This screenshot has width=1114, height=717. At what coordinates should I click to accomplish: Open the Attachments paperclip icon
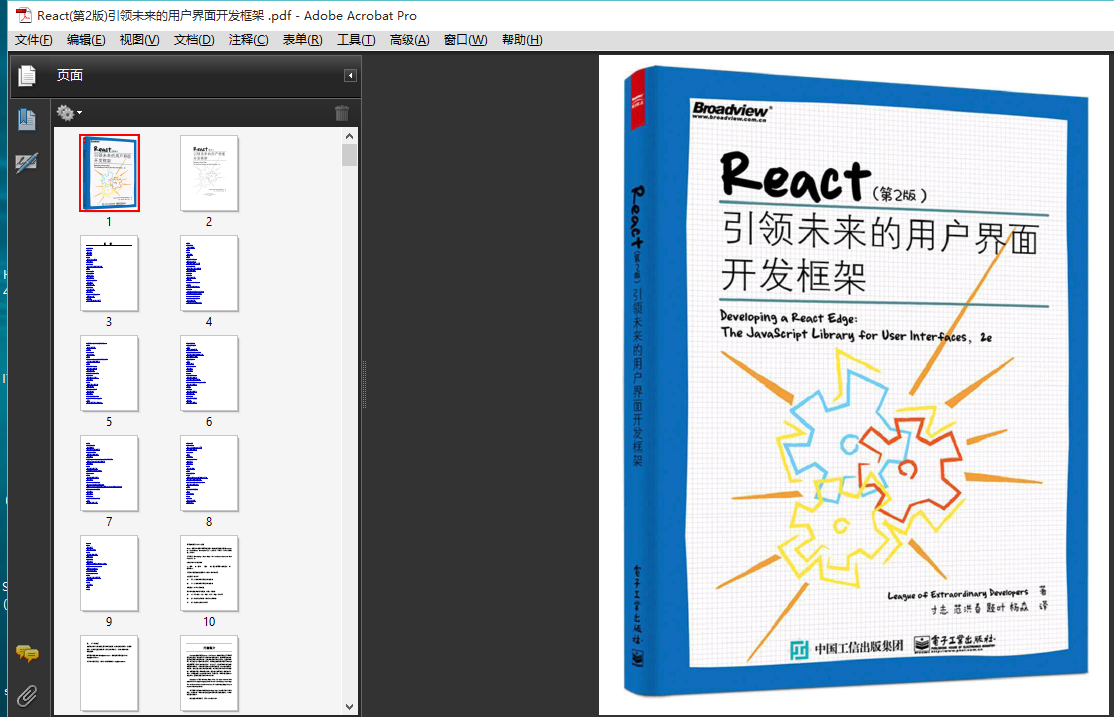(27, 696)
